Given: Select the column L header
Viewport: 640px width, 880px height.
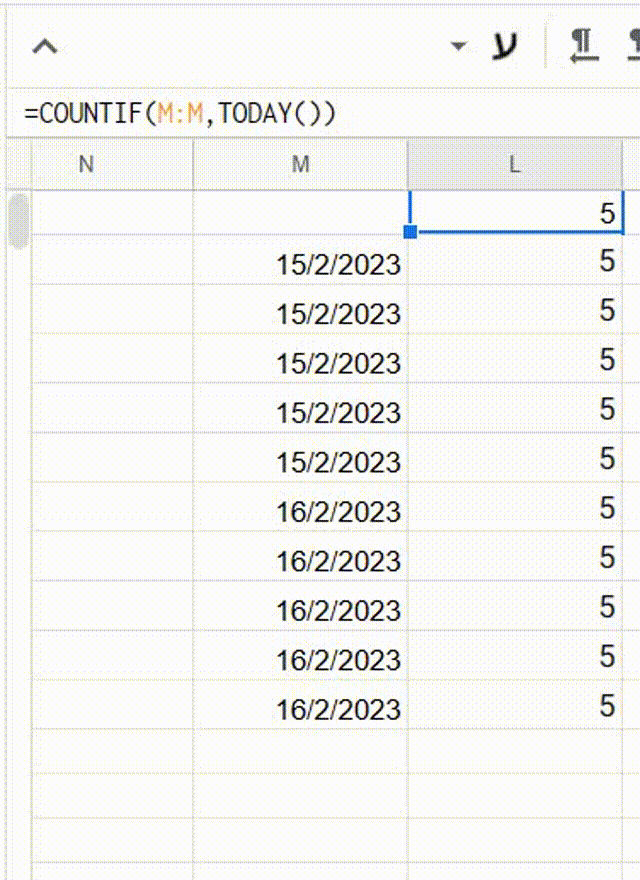Looking at the screenshot, I should (514, 165).
